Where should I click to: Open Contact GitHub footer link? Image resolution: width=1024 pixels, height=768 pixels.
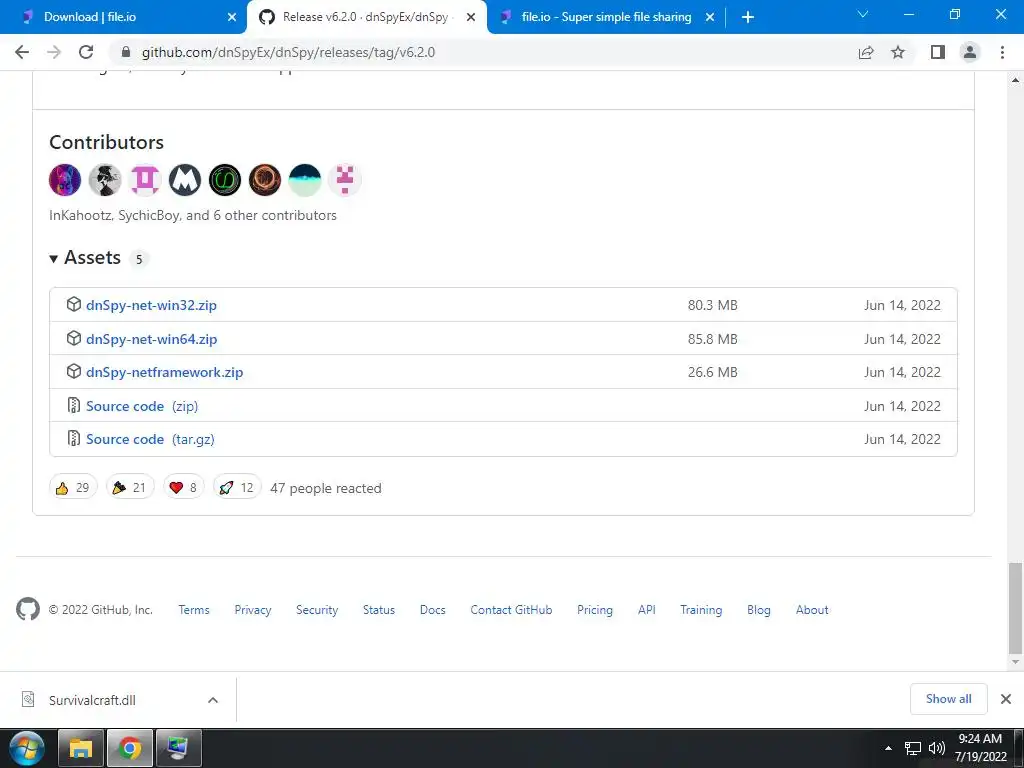point(511,609)
